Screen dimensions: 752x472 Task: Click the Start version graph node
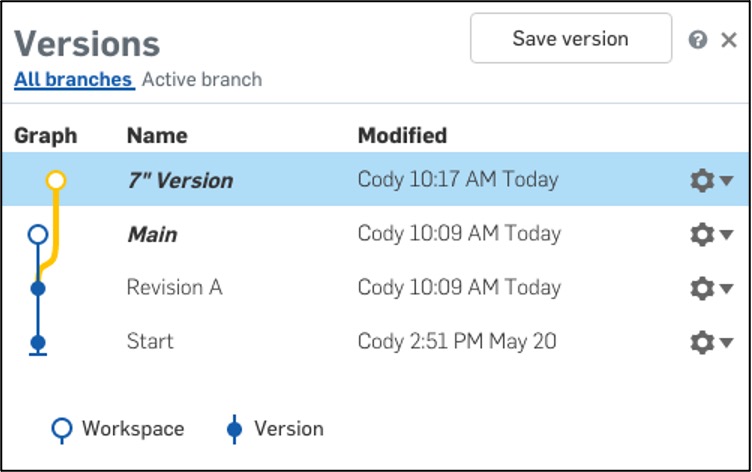38,342
